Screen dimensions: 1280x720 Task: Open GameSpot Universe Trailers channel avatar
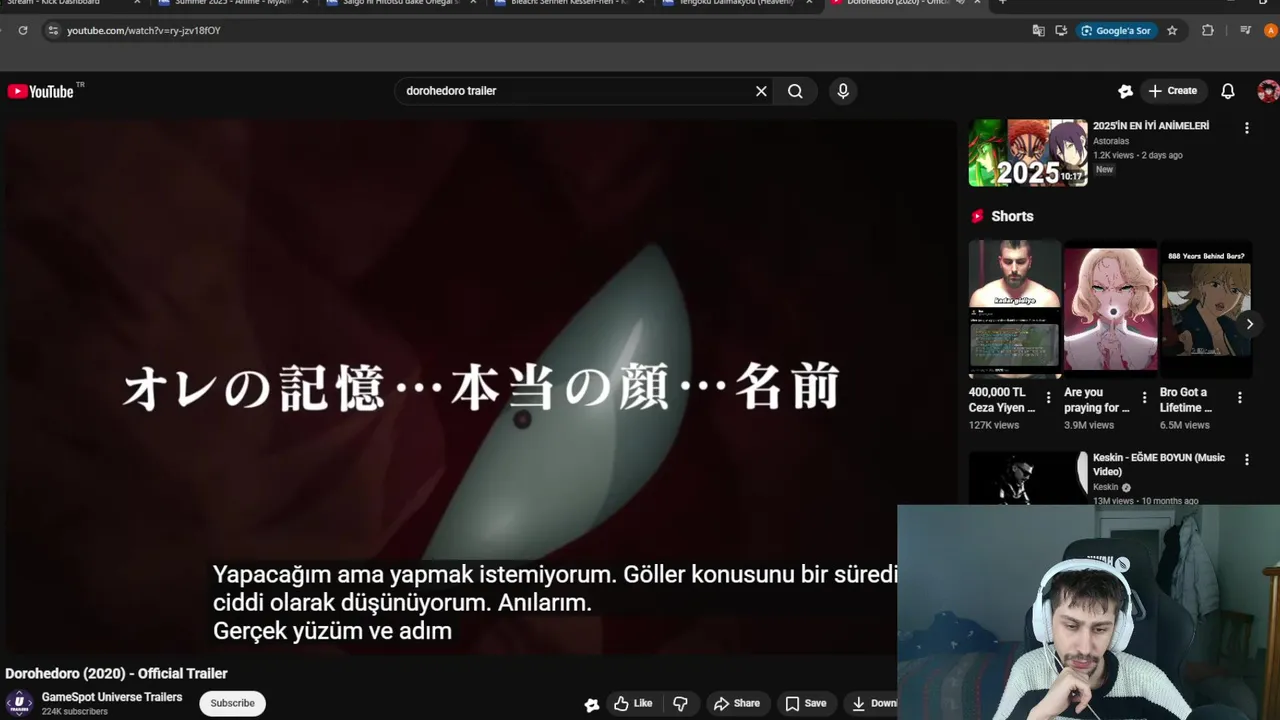click(x=19, y=703)
